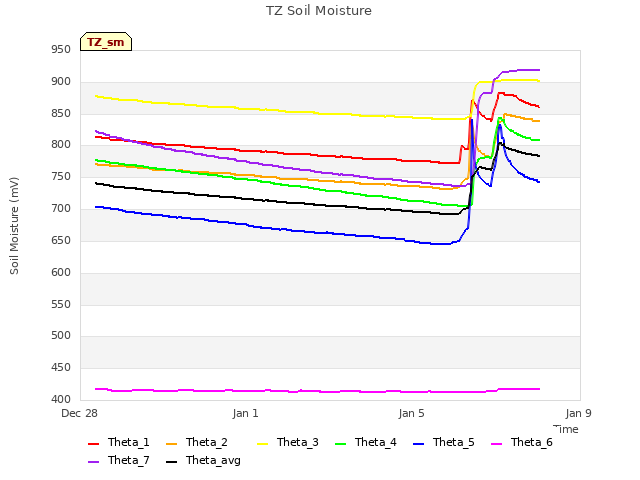The width and height of the screenshot is (640, 480).
Task: Click the magenta Theta_6 legend swatch
Action: pos(497,444)
